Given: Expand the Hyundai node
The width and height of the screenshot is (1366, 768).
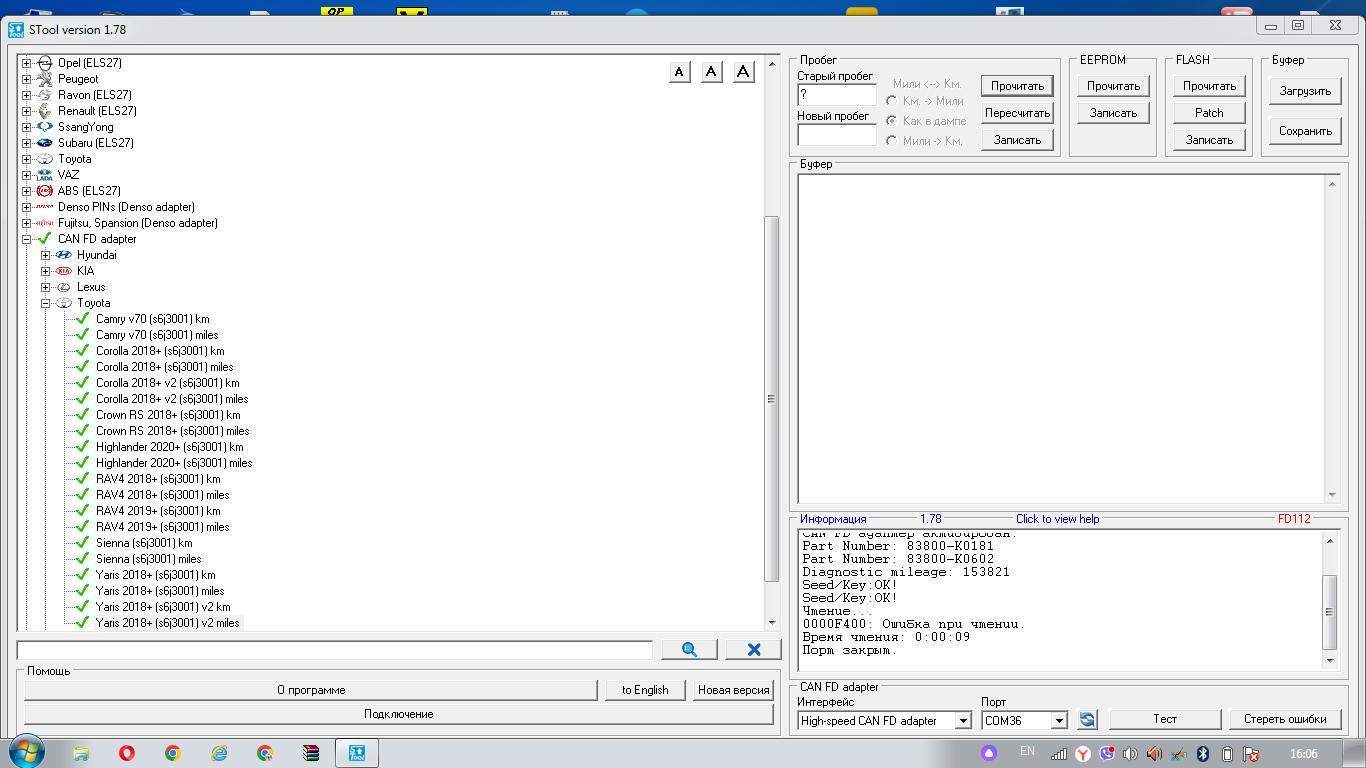Looking at the screenshot, I should pos(45,255).
